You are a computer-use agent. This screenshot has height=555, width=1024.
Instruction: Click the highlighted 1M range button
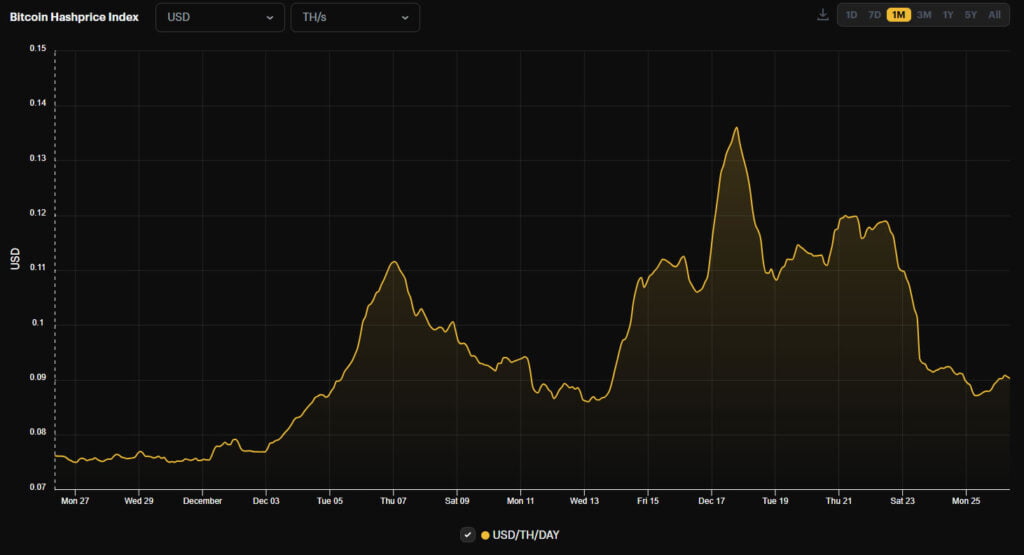click(898, 15)
